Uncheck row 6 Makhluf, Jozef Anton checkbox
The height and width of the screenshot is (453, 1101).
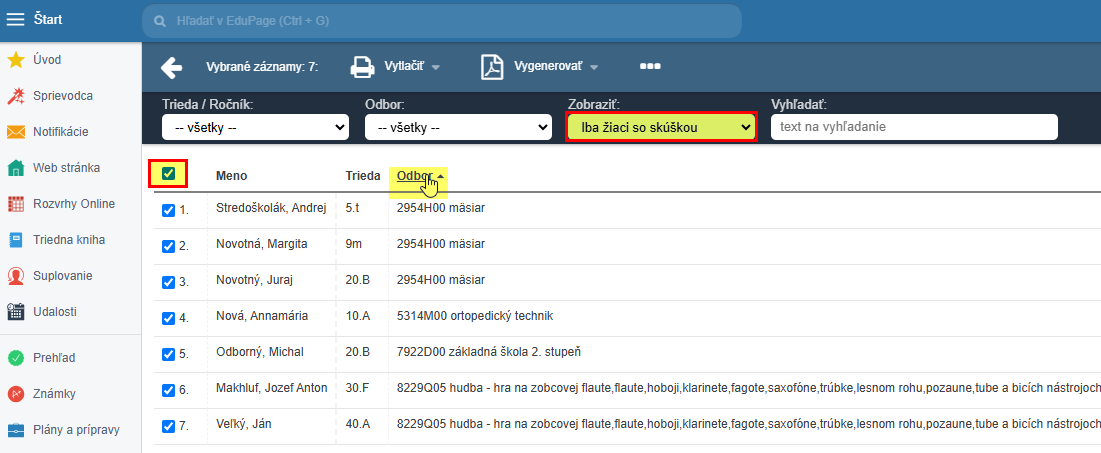(169, 390)
